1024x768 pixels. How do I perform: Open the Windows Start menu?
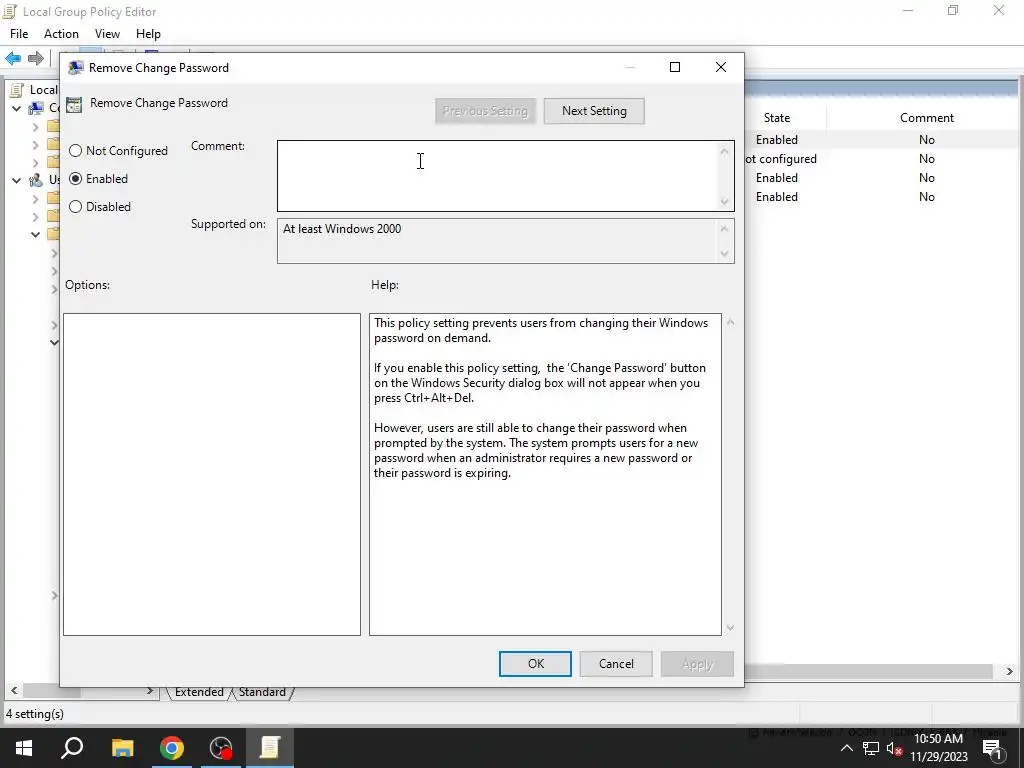[x=24, y=748]
